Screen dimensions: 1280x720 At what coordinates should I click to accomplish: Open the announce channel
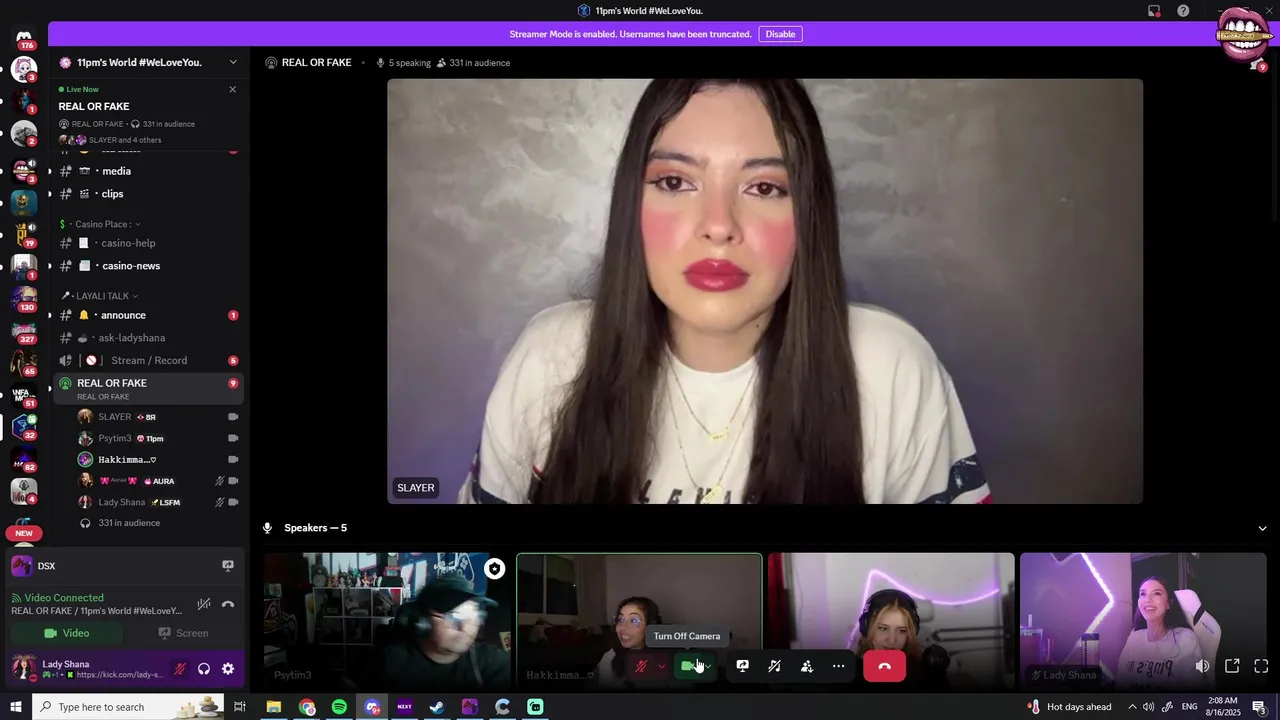pos(146,315)
